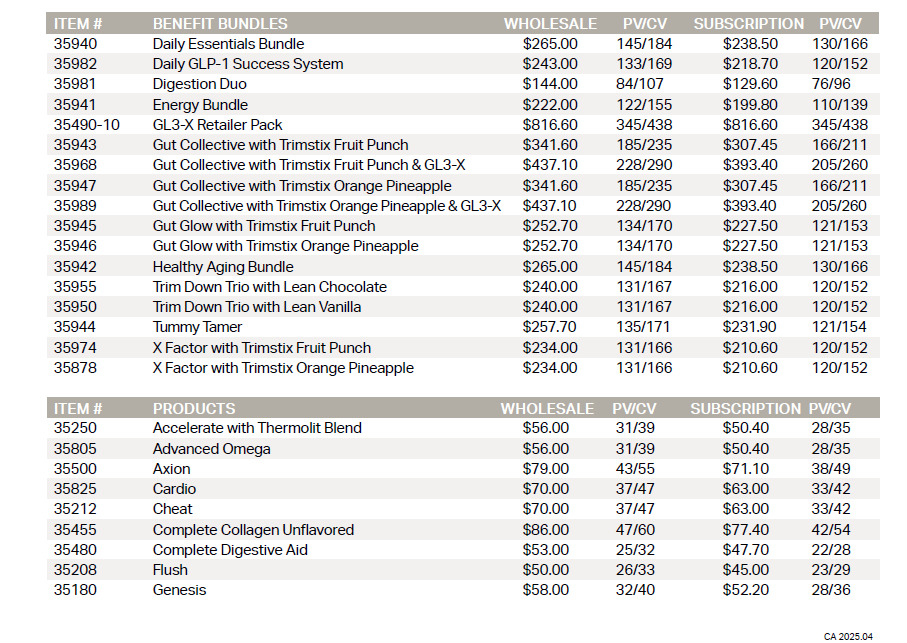
Task: Select Flush product name
Action: click(x=170, y=570)
